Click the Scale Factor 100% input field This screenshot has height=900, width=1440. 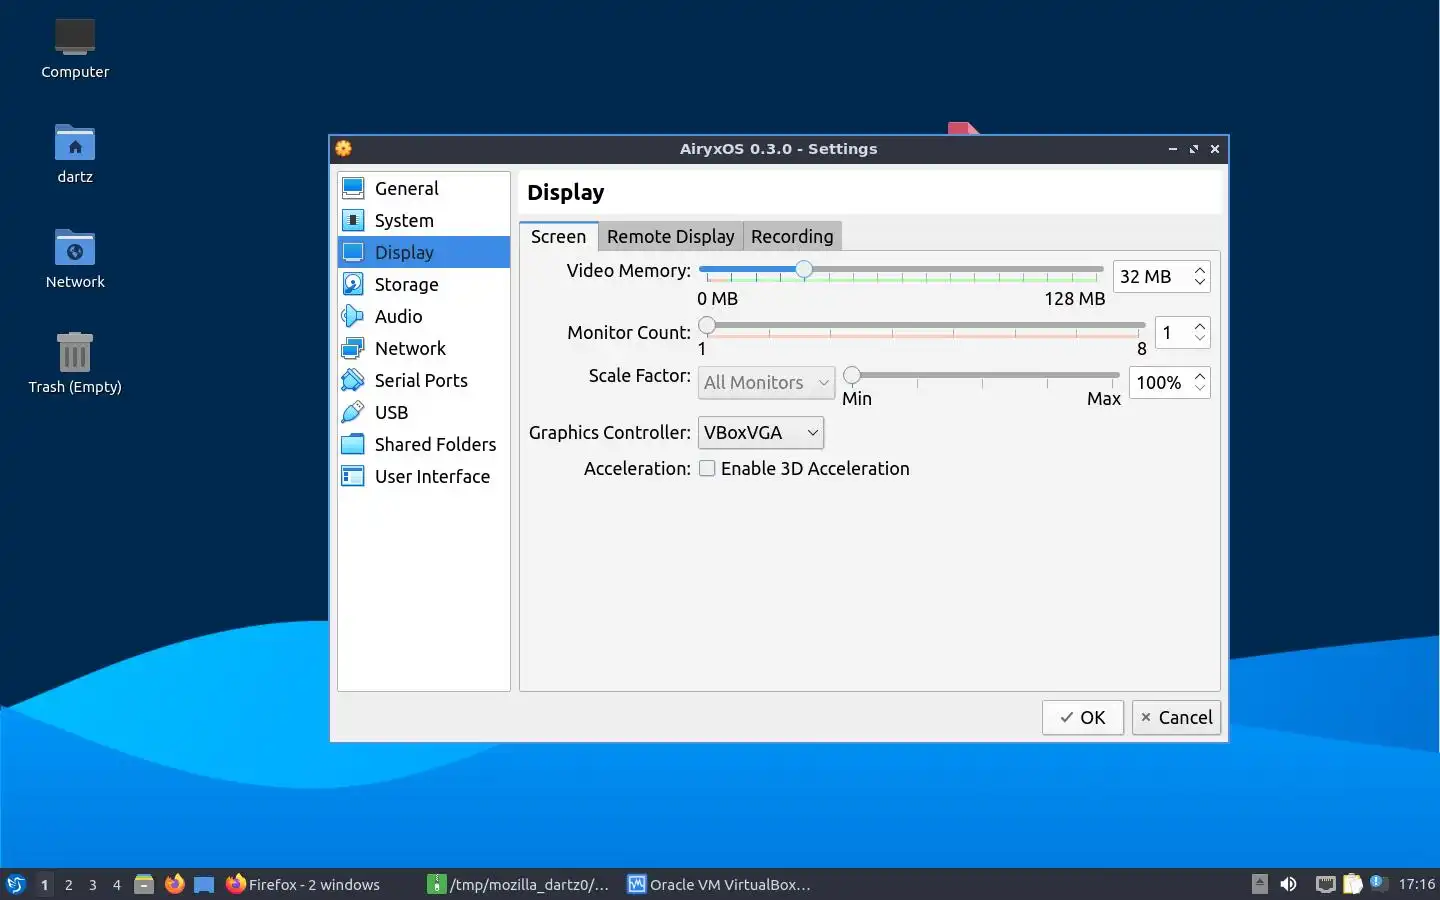point(1160,382)
